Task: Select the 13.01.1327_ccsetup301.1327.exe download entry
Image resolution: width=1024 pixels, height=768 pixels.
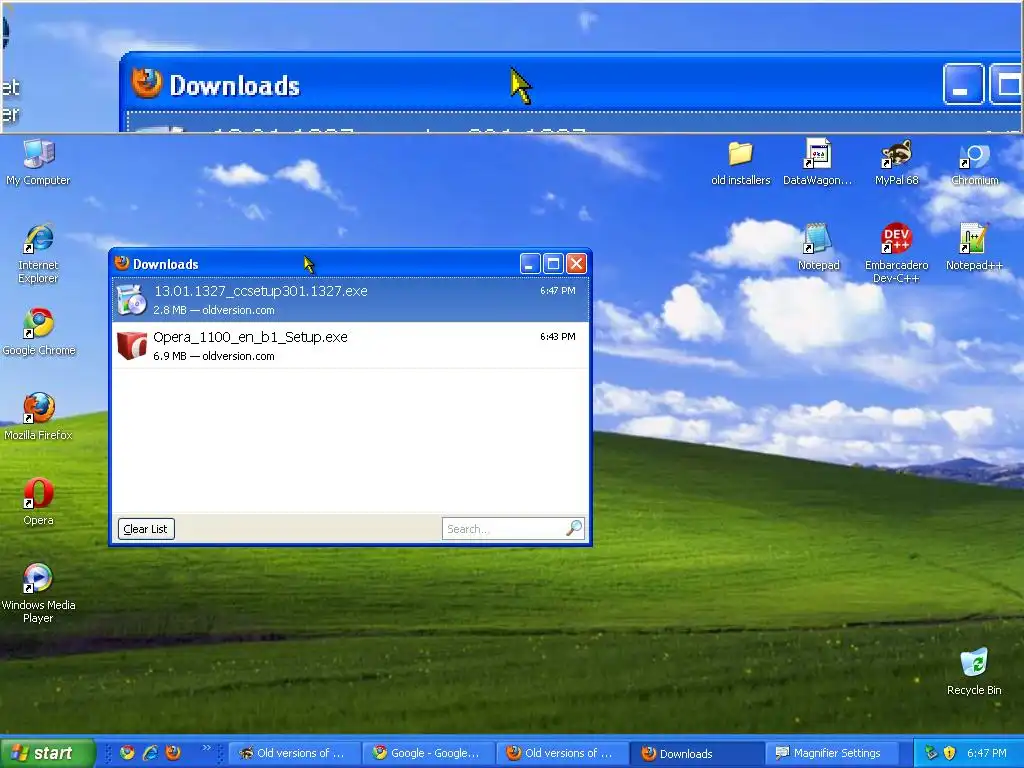Action: click(350, 300)
